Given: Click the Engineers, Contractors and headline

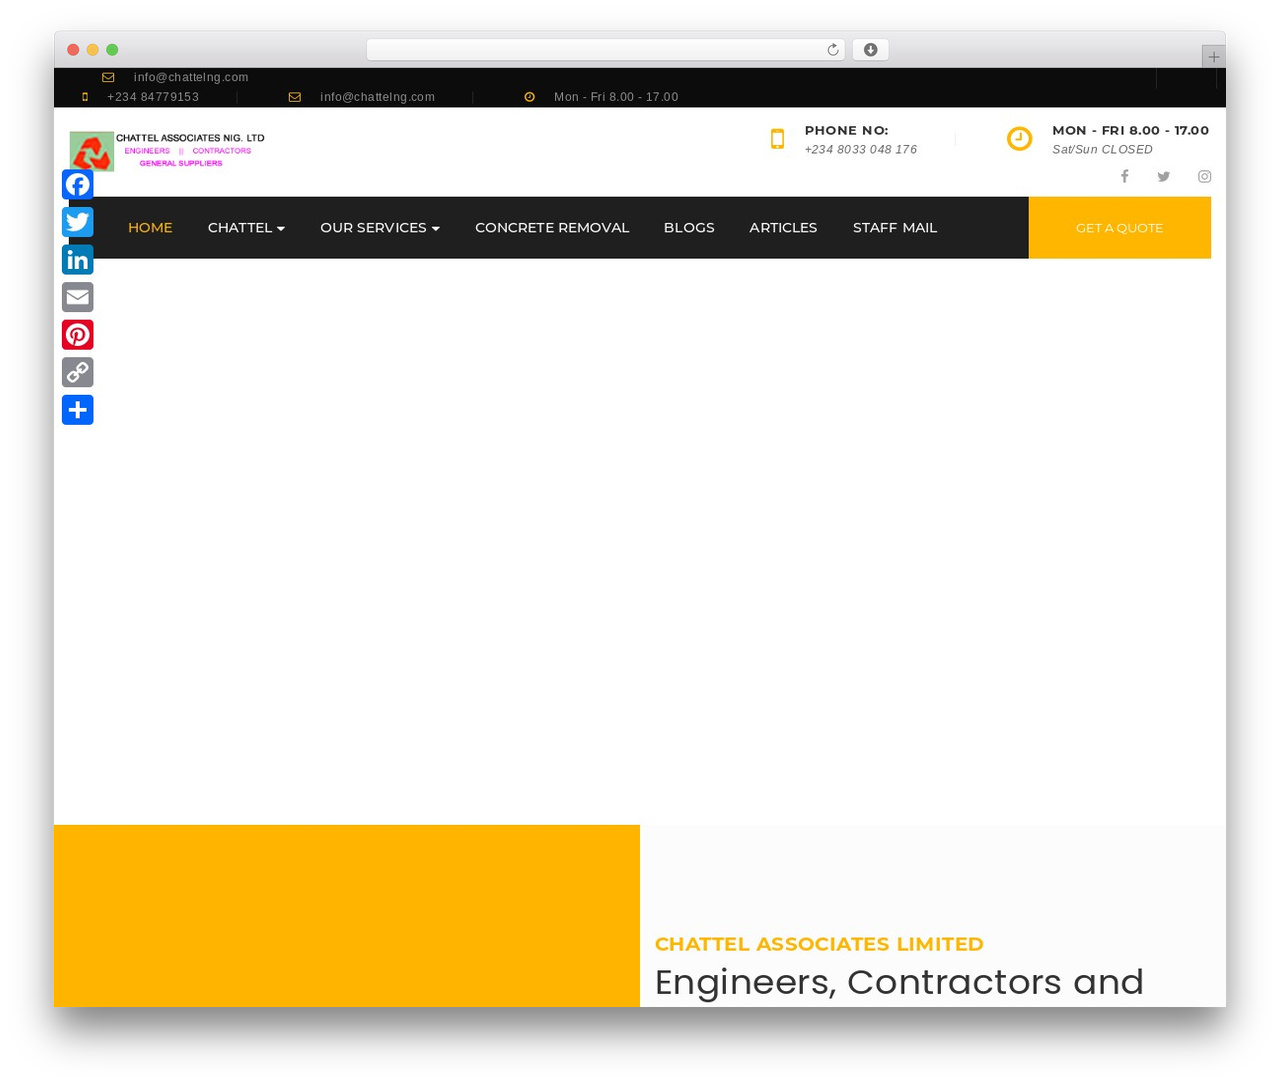Looking at the screenshot, I should (899, 982).
